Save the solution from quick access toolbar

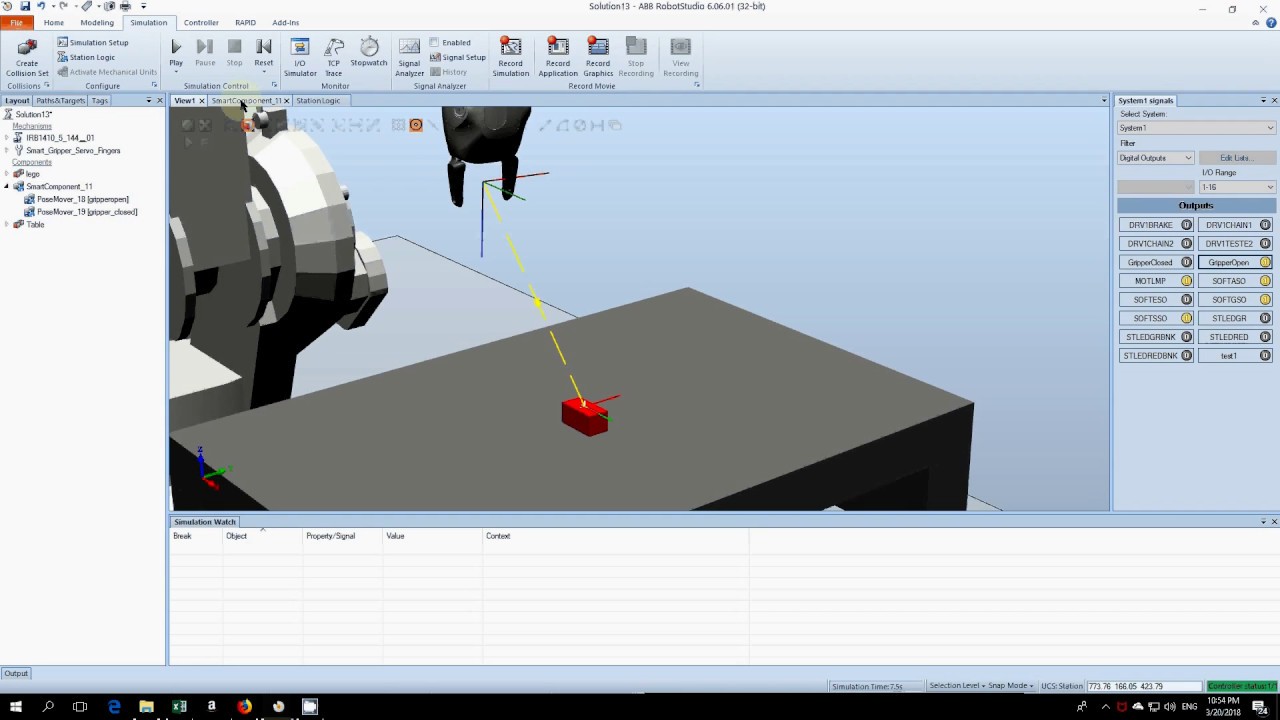24,6
